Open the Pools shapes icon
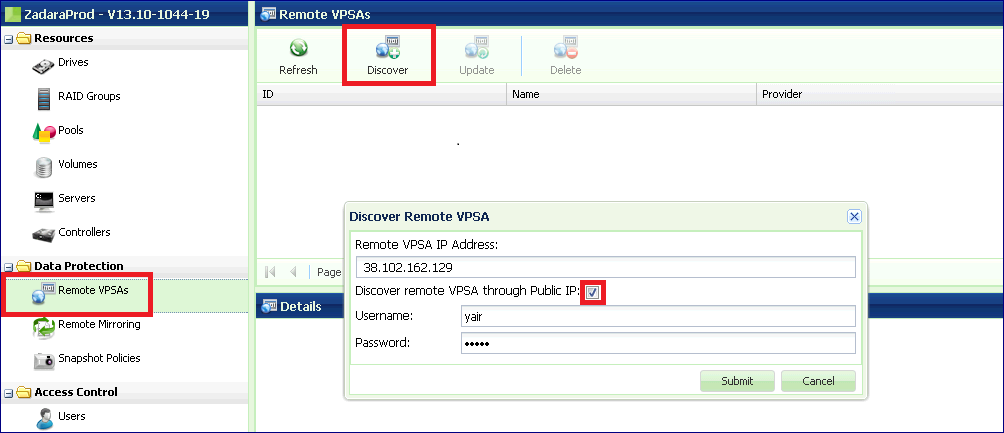Screen dimensions: 1004x433 click(x=44, y=133)
